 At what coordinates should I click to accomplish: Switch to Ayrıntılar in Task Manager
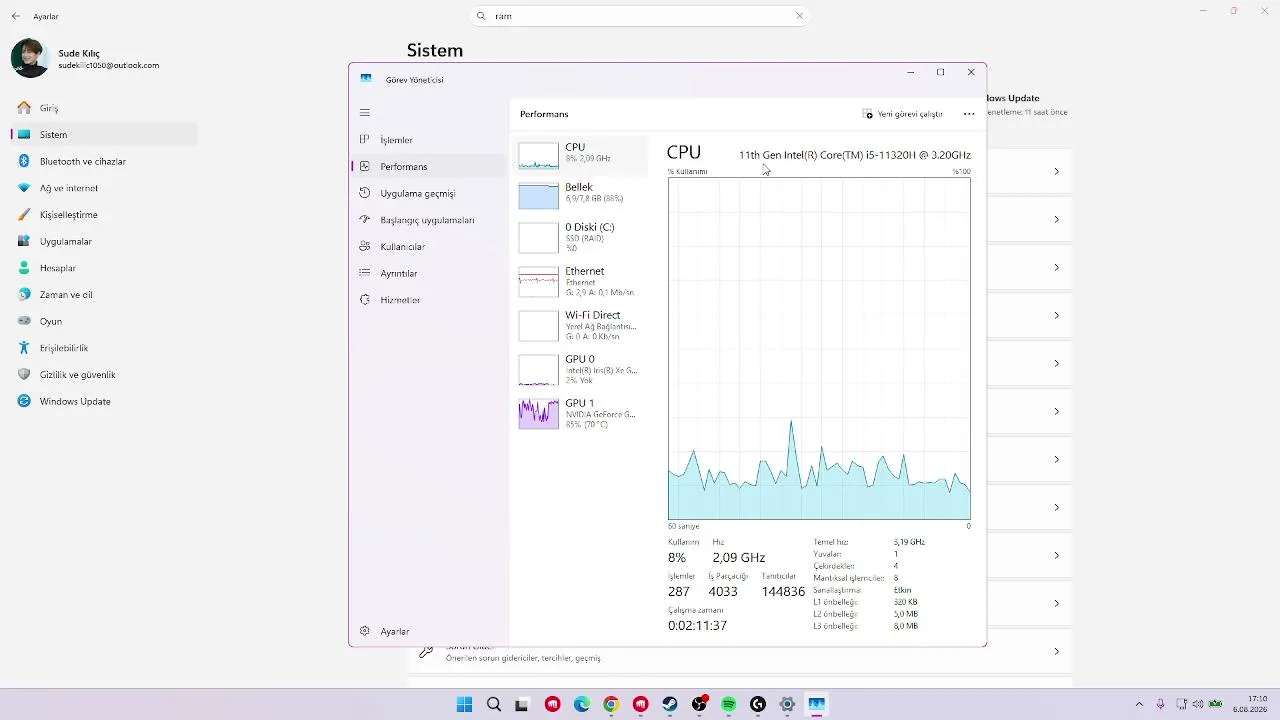(x=430, y=273)
